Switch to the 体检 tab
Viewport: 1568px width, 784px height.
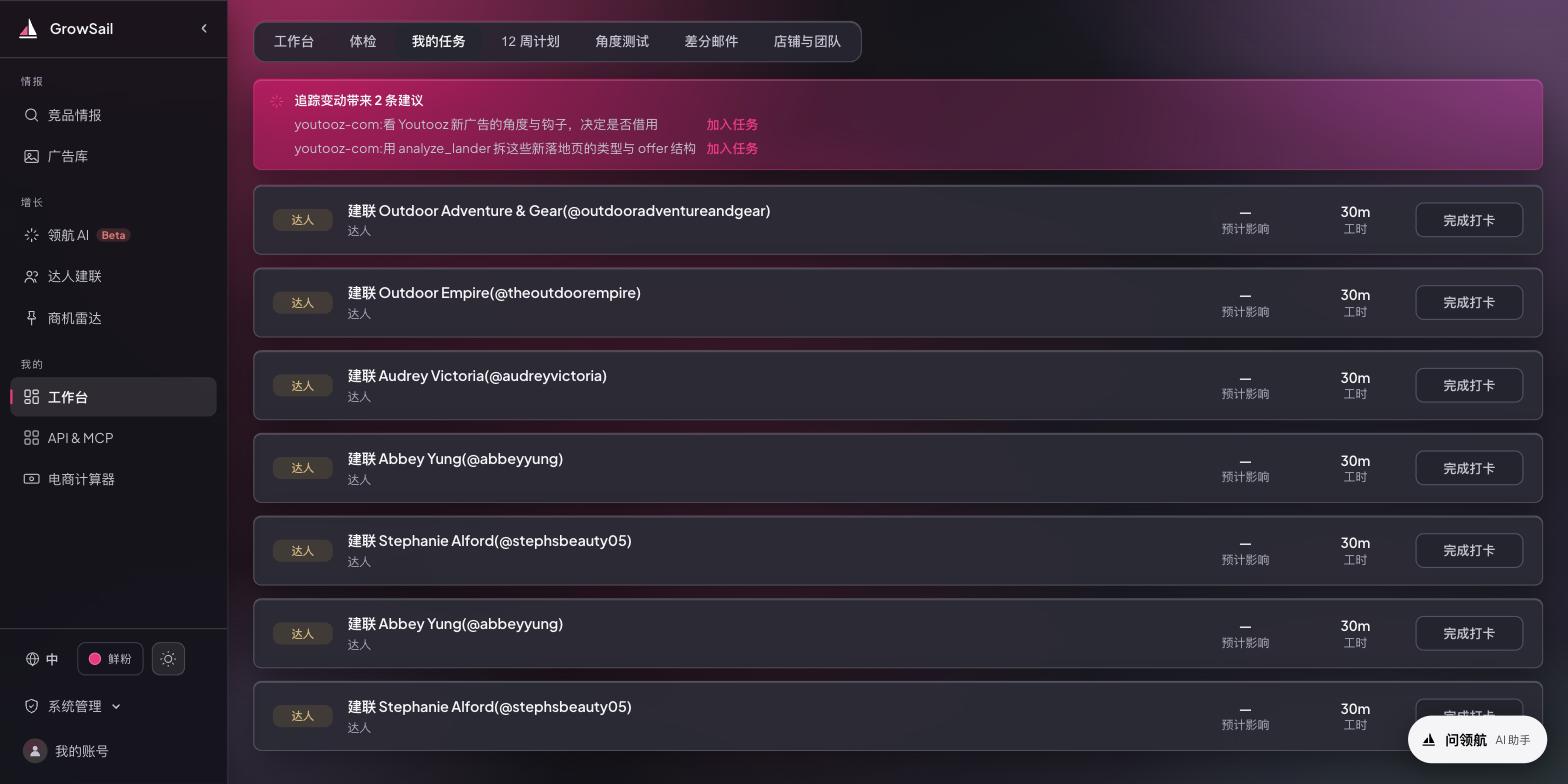[363, 41]
